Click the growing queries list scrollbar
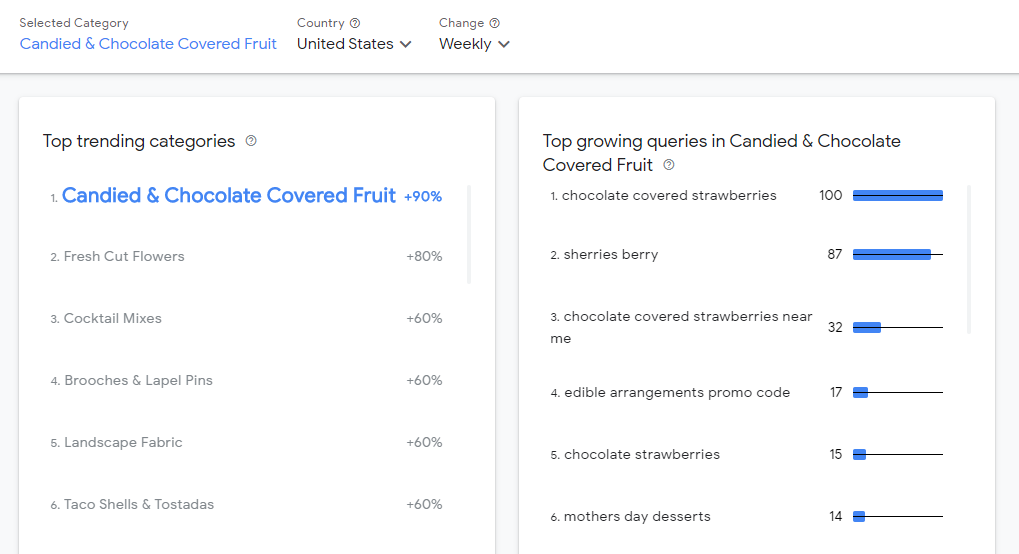Image resolution: width=1019 pixels, height=554 pixels. click(x=969, y=259)
